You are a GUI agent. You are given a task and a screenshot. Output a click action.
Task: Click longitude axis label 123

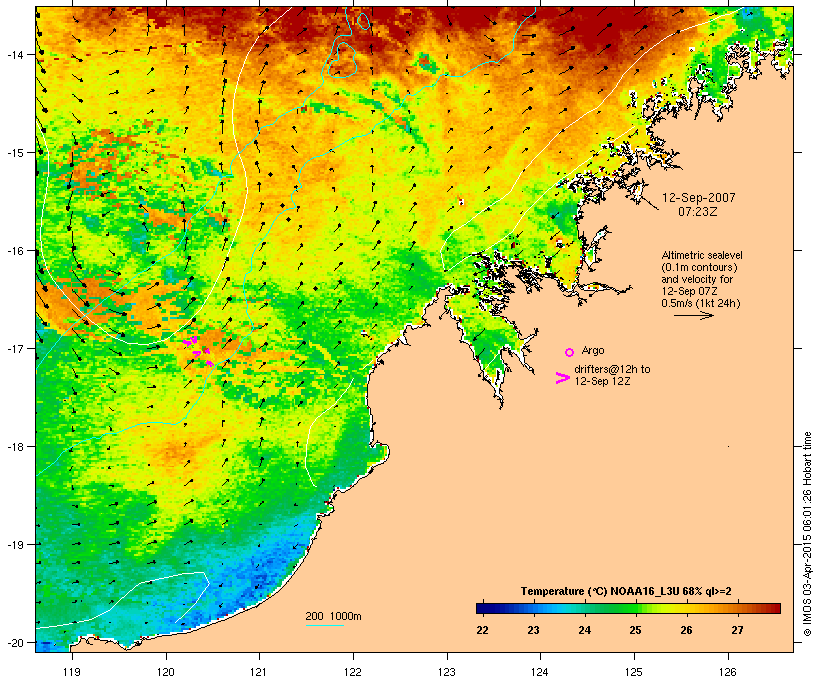tap(447, 672)
